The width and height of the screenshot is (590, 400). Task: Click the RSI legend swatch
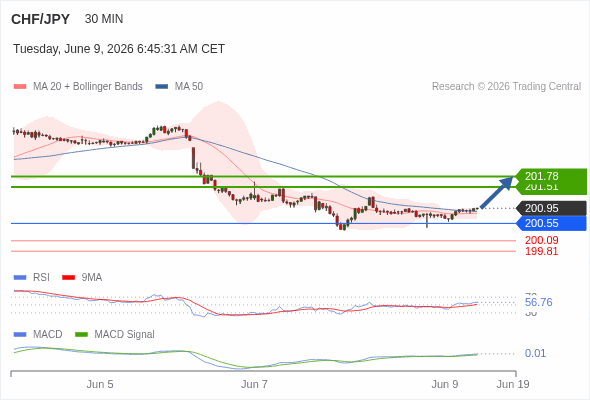click(20, 278)
